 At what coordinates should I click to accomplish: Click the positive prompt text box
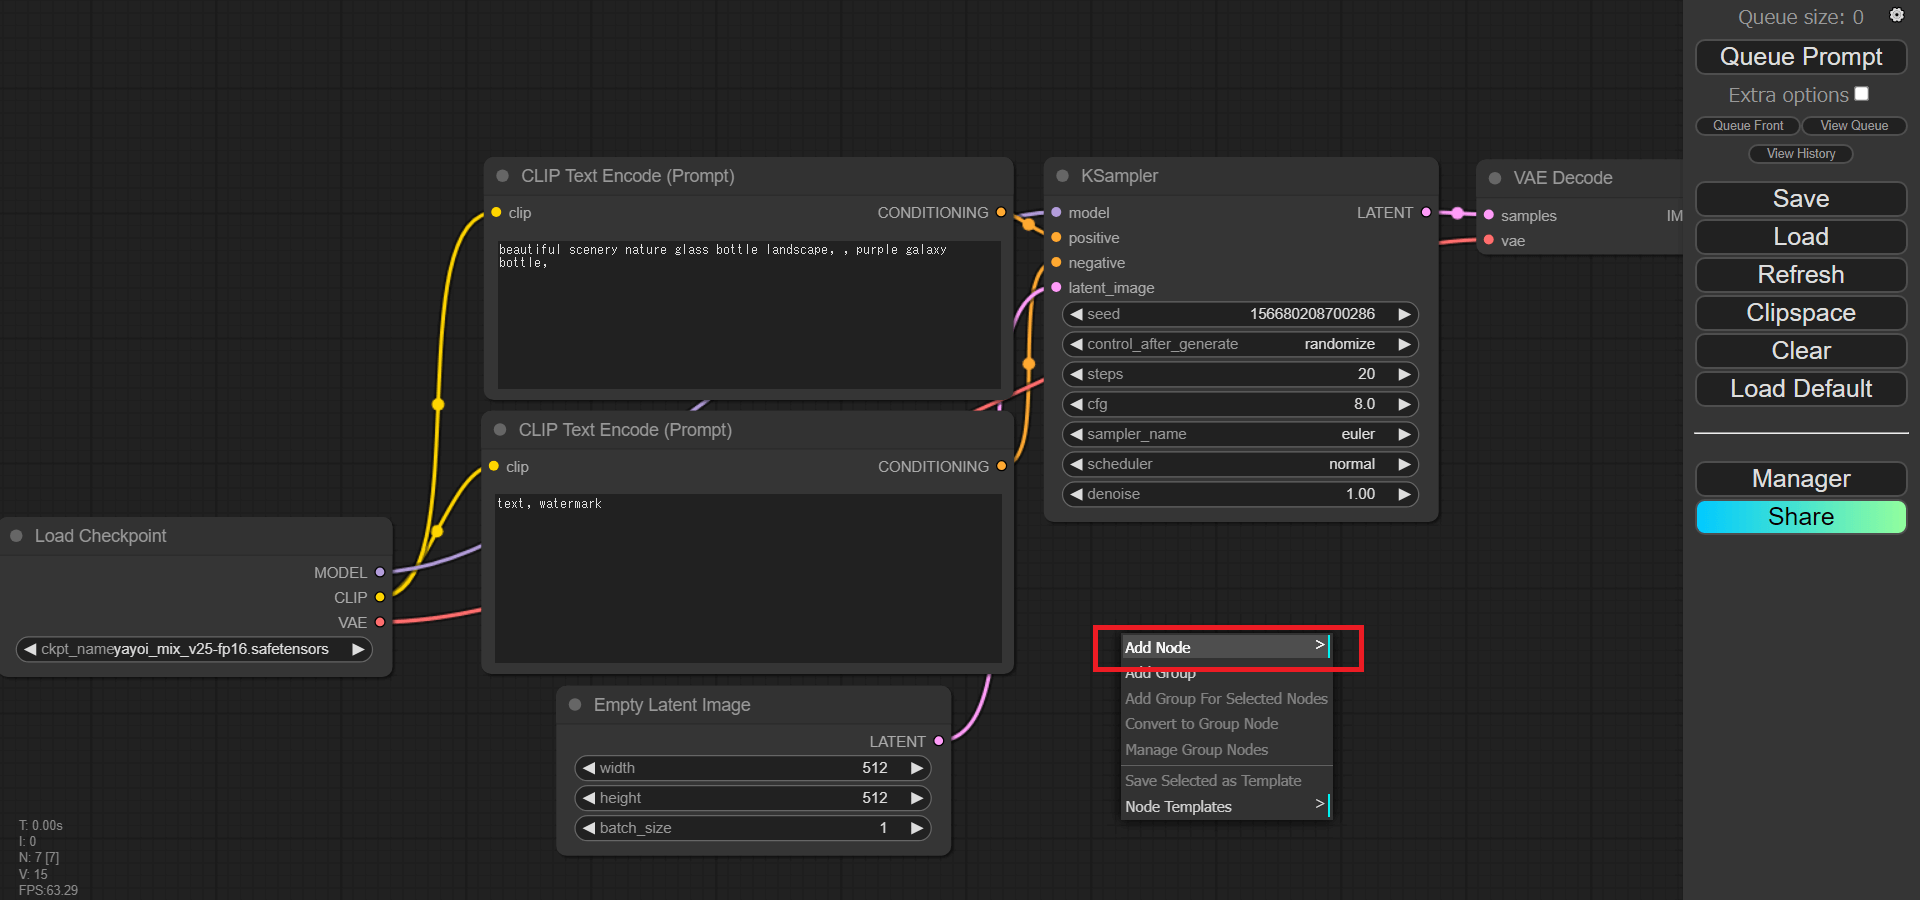click(x=748, y=313)
